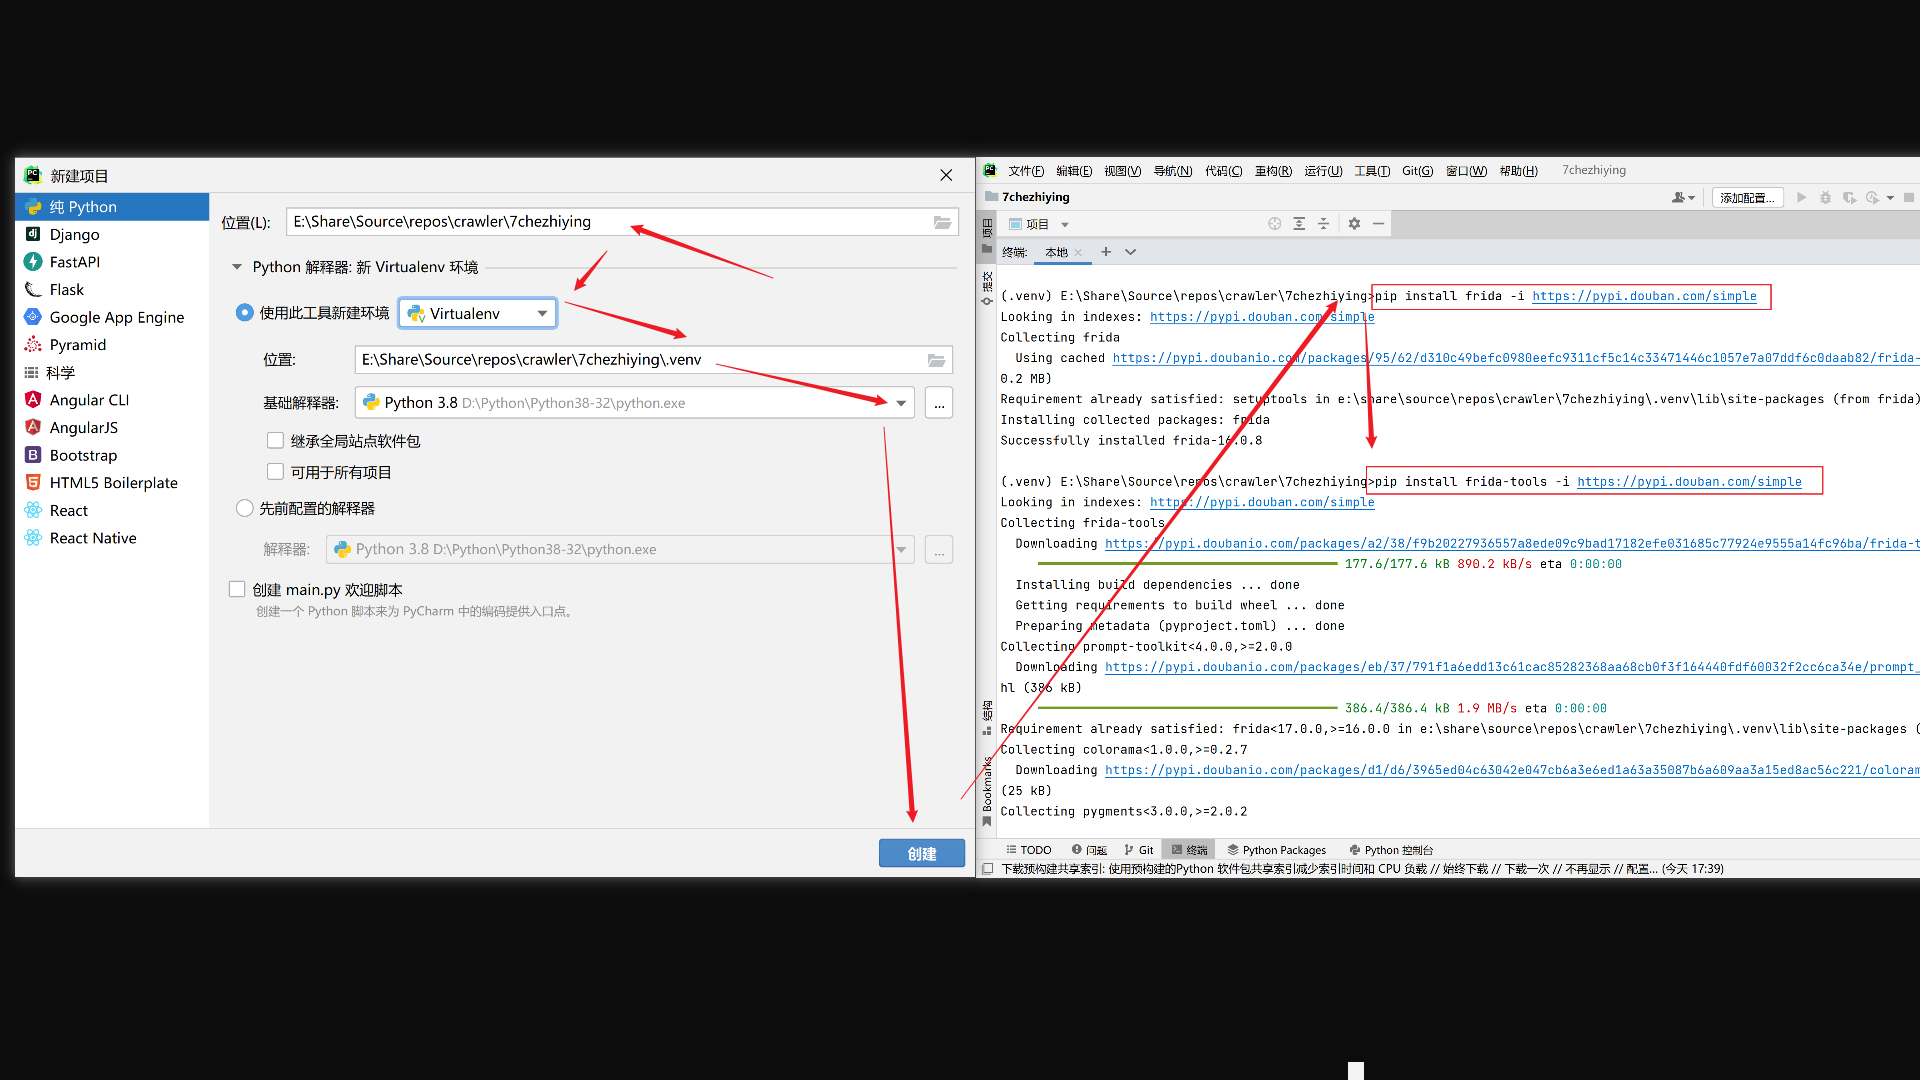Open the Git(G) menu
The height and width of the screenshot is (1080, 1920).
click(x=1417, y=171)
